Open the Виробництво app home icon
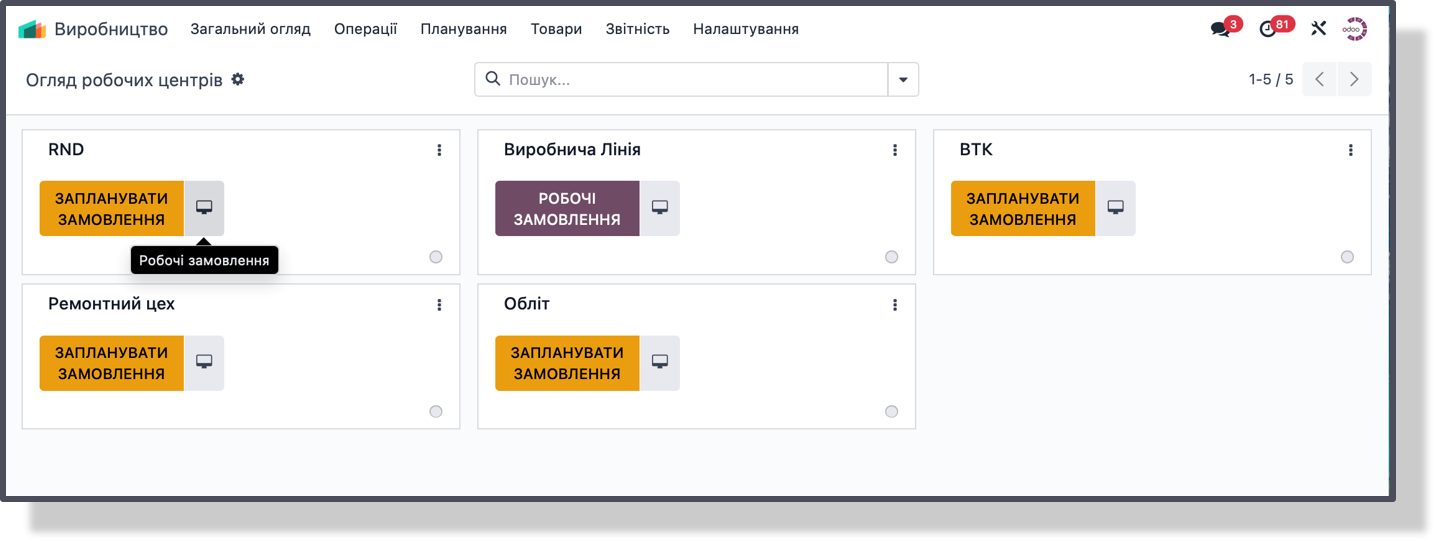 (x=32, y=29)
